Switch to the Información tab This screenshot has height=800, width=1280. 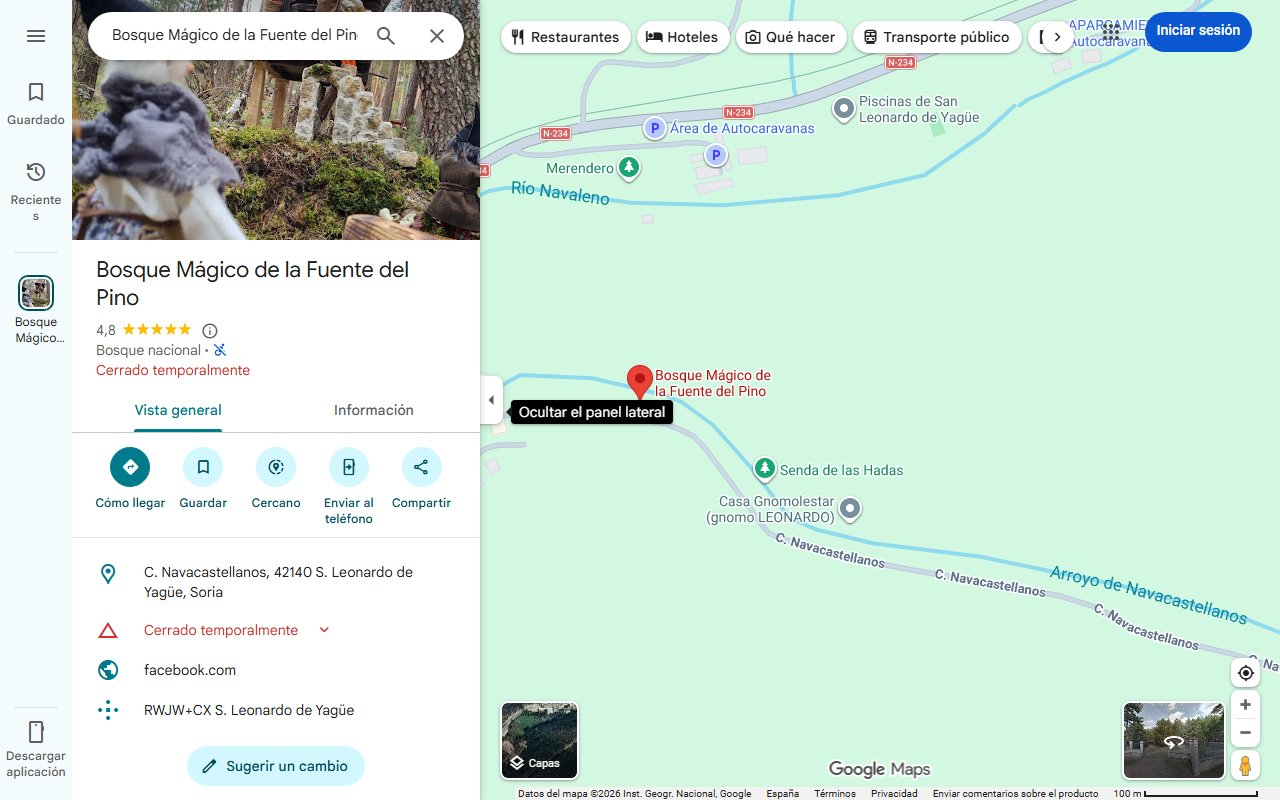pos(374,410)
